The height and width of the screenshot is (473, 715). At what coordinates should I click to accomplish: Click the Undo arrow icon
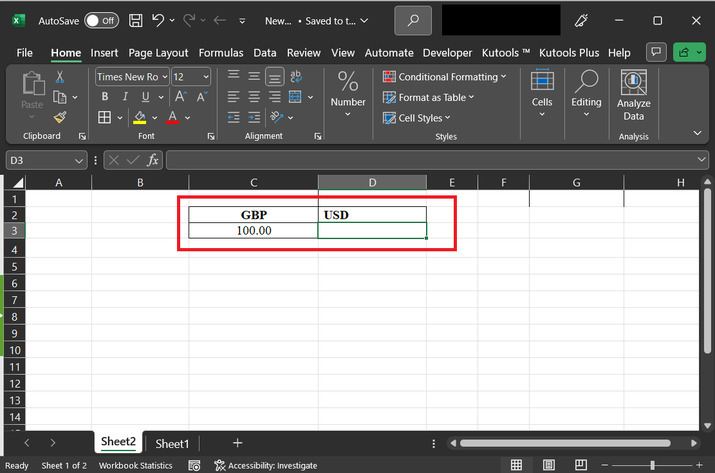pyautogui.click(x=158, y=20)
